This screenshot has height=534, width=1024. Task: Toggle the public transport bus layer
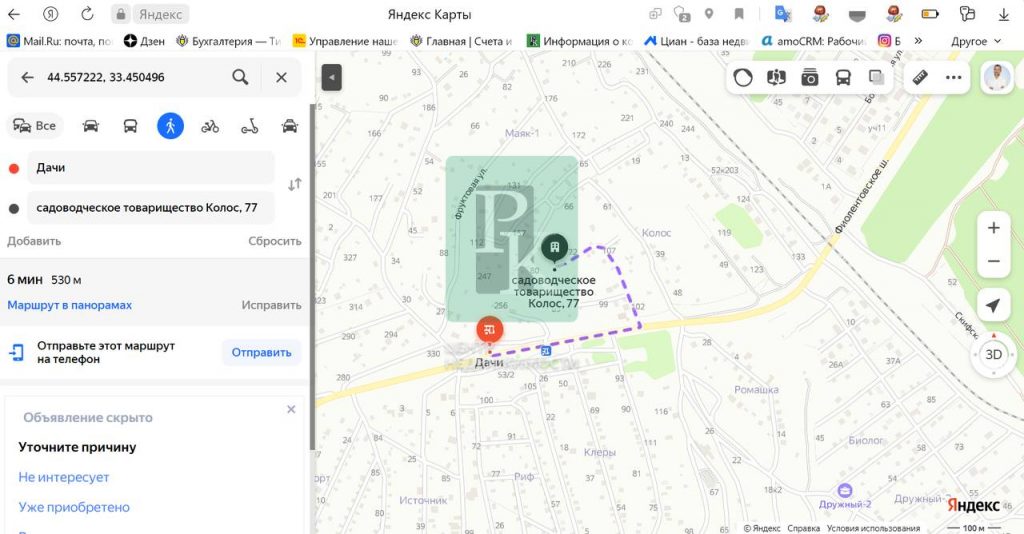(843, 78)
